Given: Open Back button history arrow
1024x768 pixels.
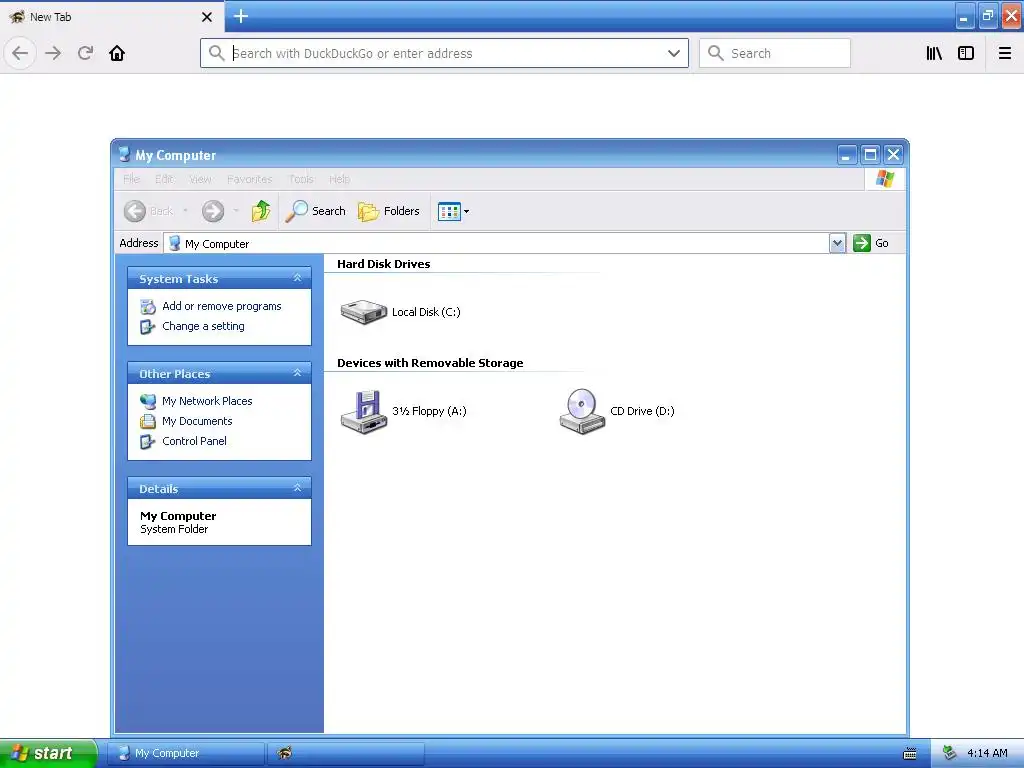Looking at the screenshot, I should 185,211.
